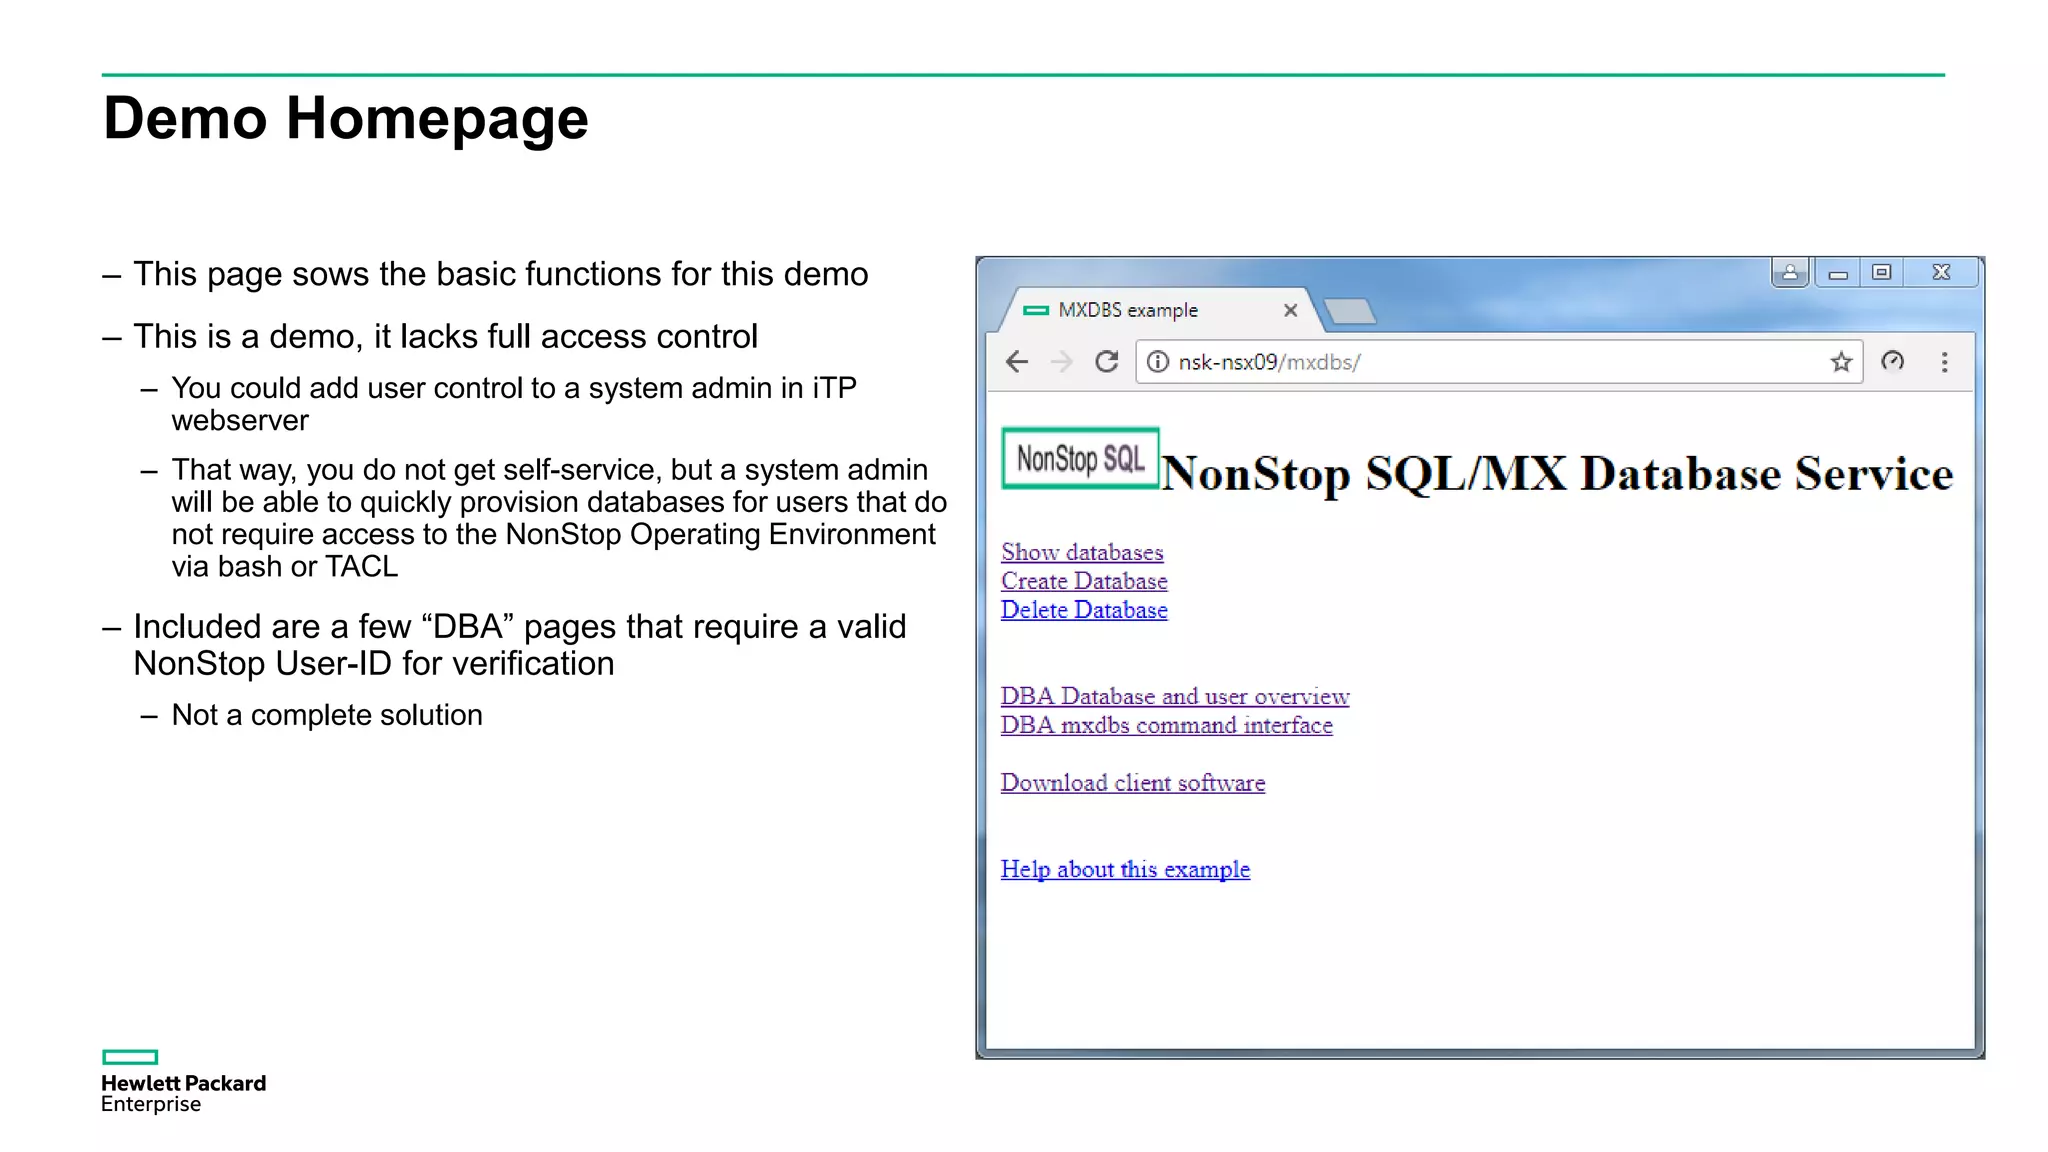This screenshot has width=2048, height=1152.
Task: Open the Chrome three-dot menu
Action: 1944,361
